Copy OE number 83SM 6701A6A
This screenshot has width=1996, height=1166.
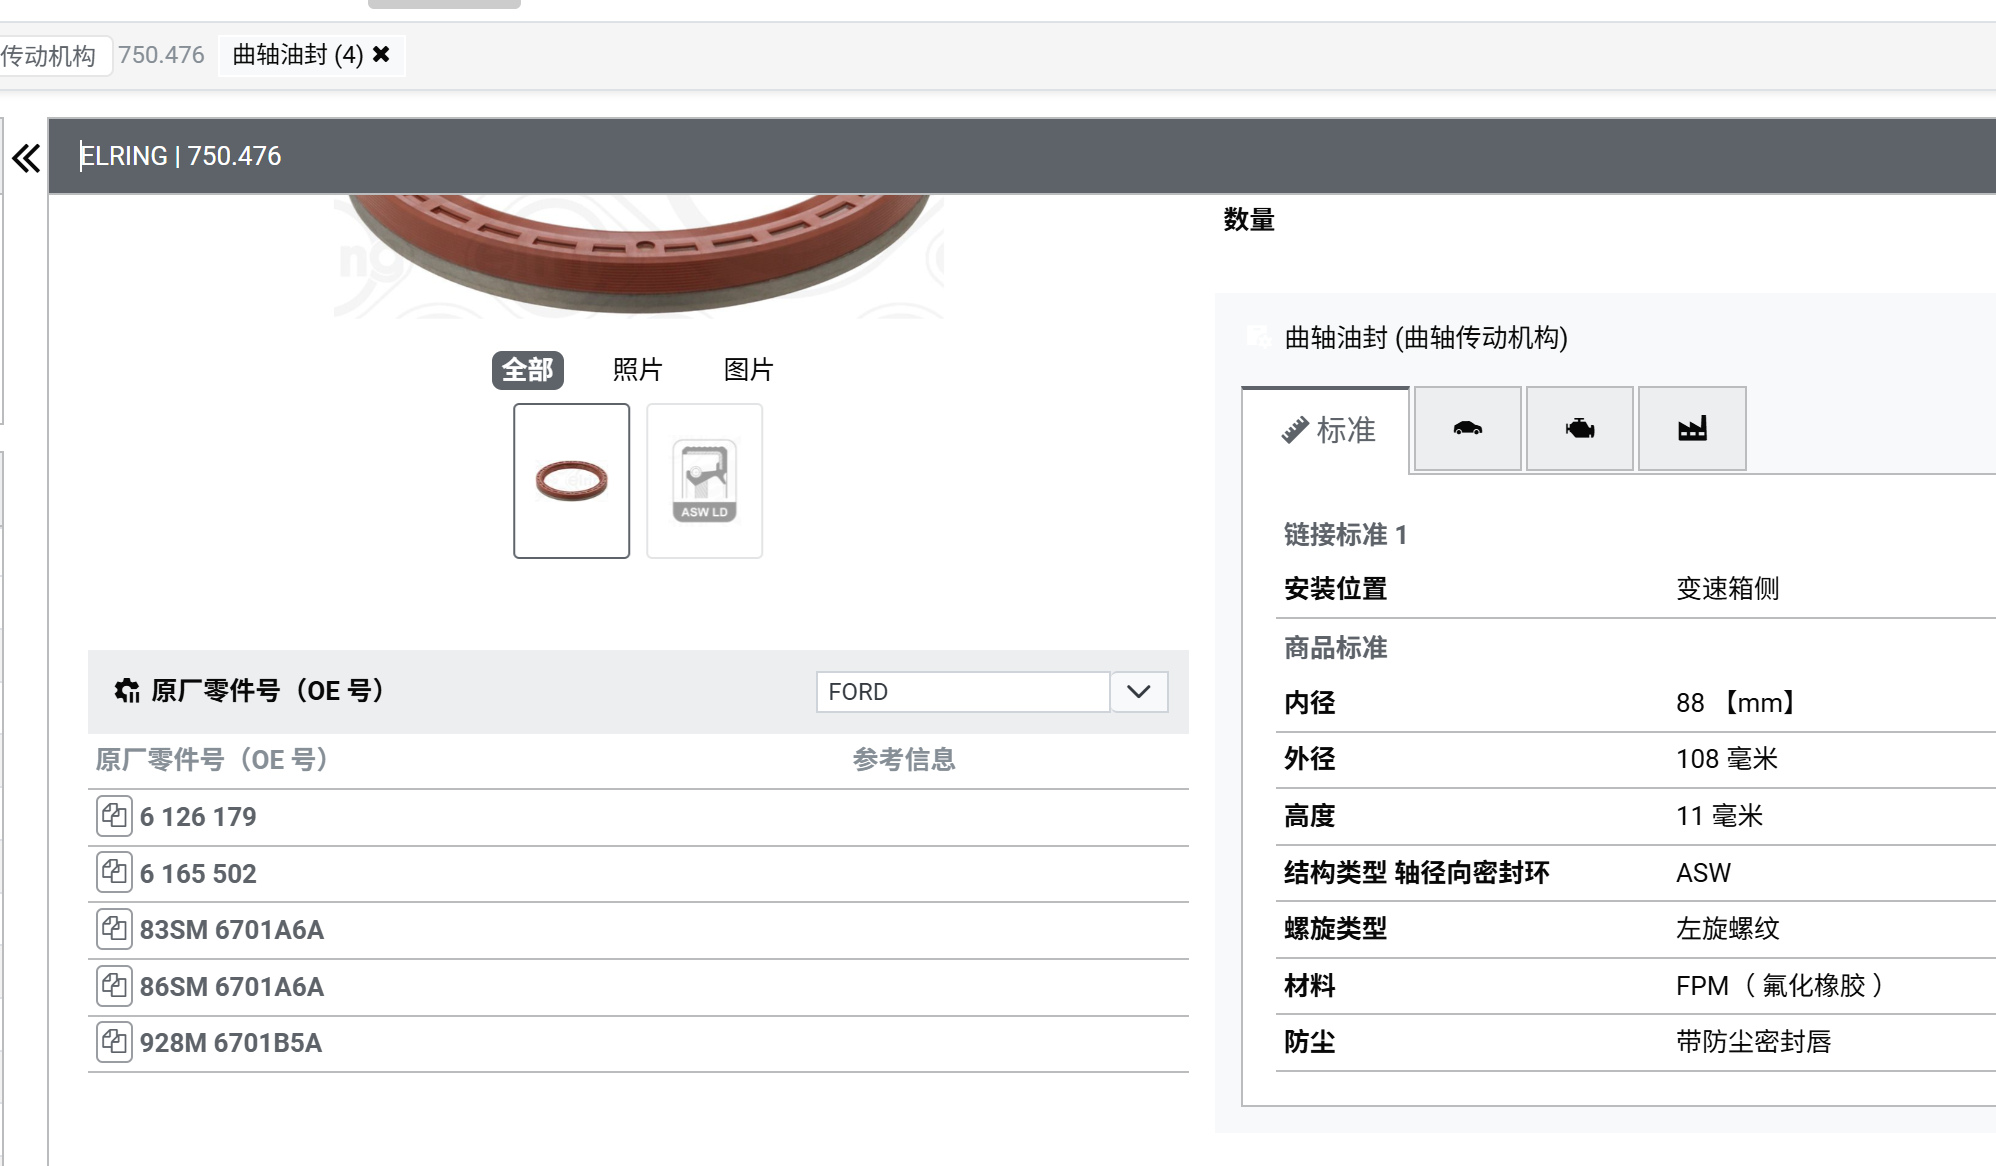114,929
